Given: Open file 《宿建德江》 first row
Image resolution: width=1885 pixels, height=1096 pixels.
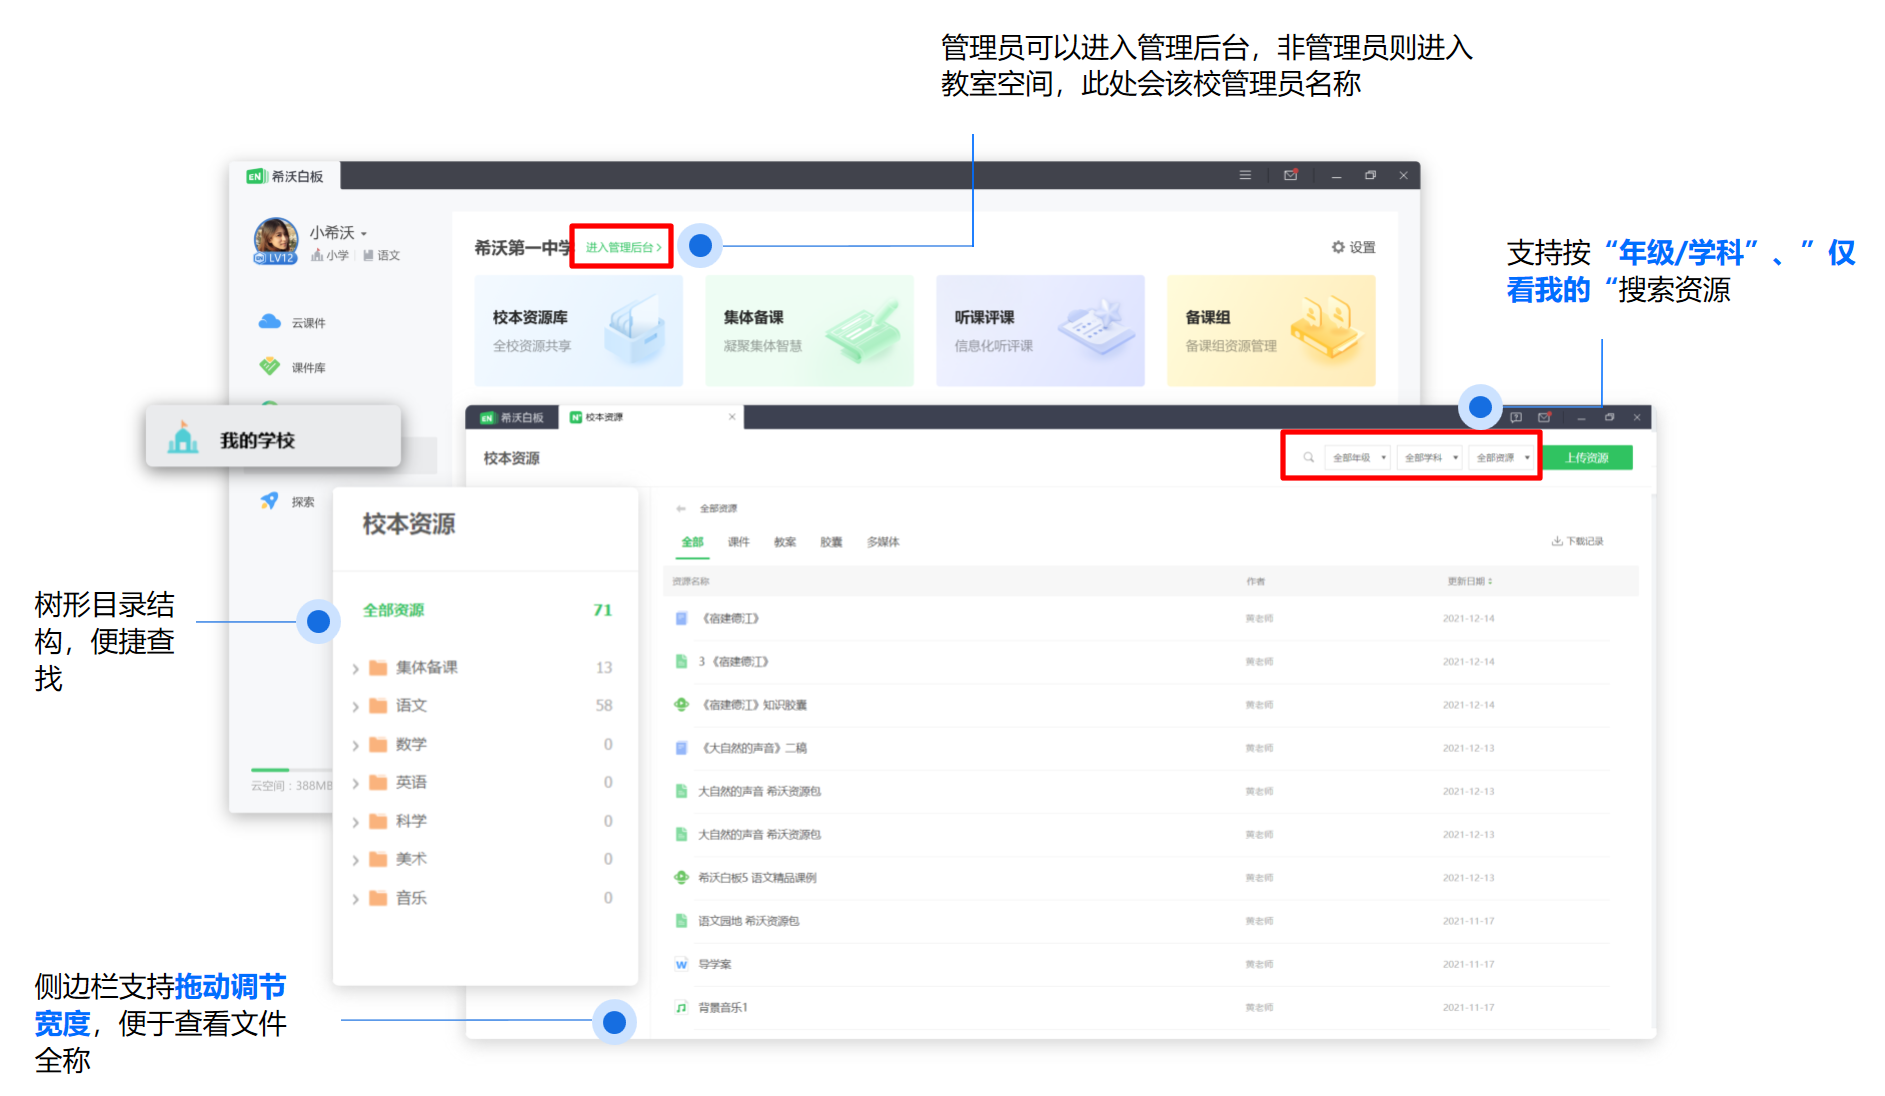Looking at the screenshot, I should [731, 618].
